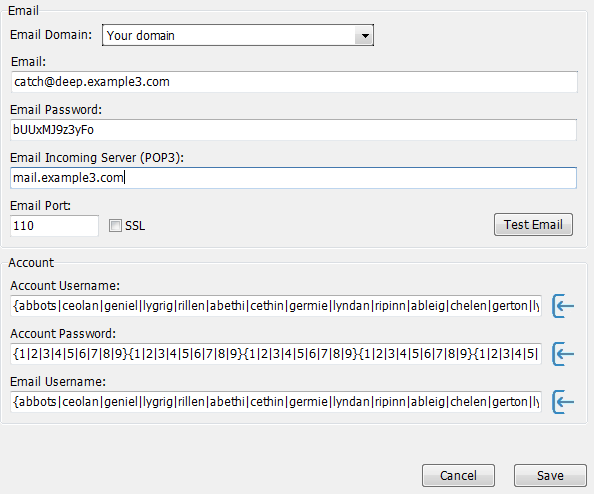
Task: Click the insert arrow icon beside Account Password
Action: 563,354
